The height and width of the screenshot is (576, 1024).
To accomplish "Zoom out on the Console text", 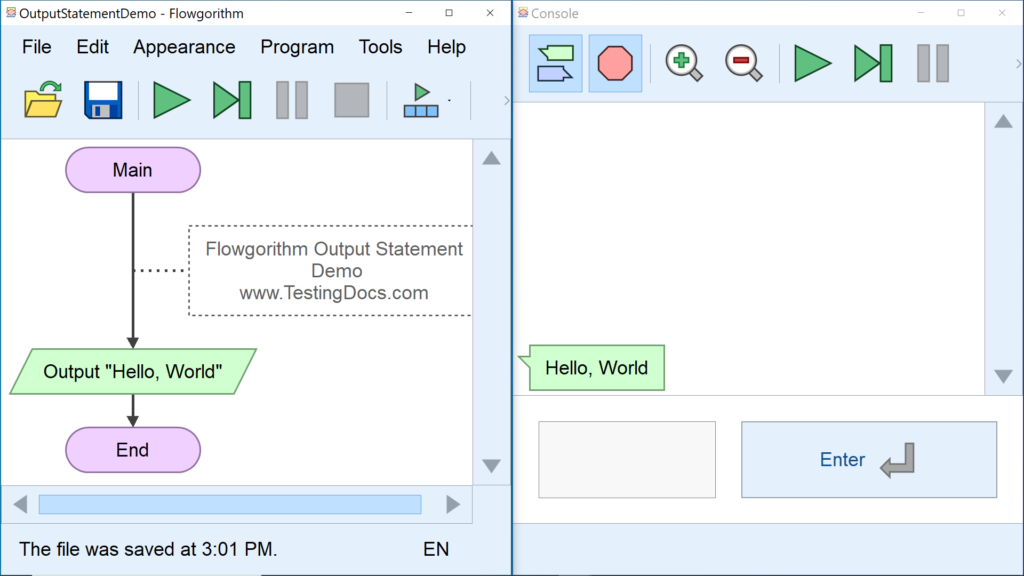I will tap(744, 64).
